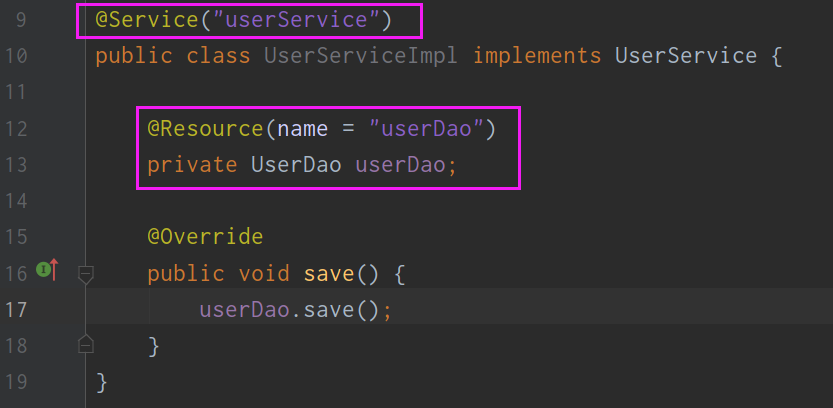This screenshot has width=833, height=408.
Task: Click the closing brace on line 19
Action: point(101,383)
